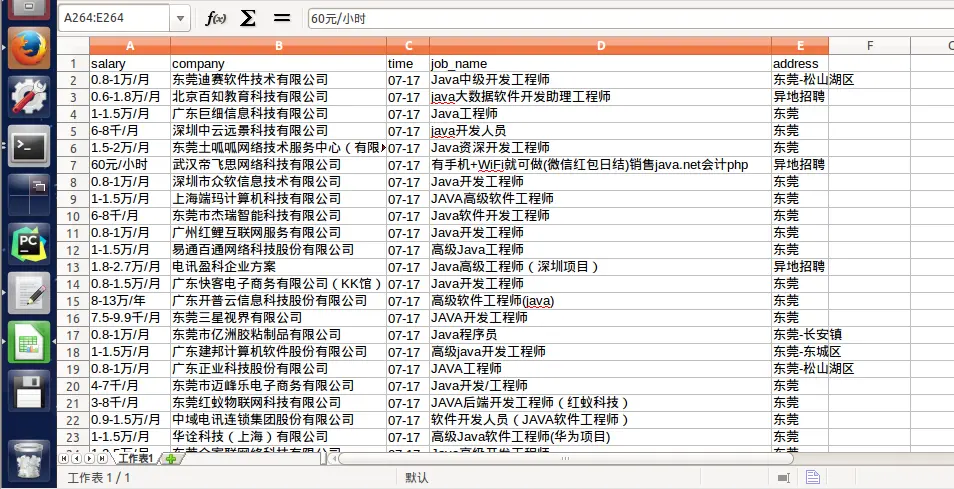954x489 pixels.
Task: Click the Sum sigma icon
Action: coord(247,18)
